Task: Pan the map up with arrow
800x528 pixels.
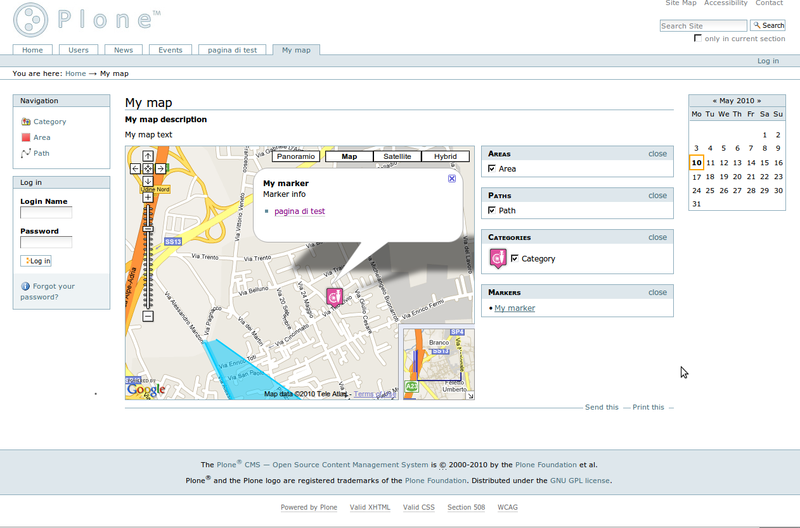Action: (x=148, y=157)
